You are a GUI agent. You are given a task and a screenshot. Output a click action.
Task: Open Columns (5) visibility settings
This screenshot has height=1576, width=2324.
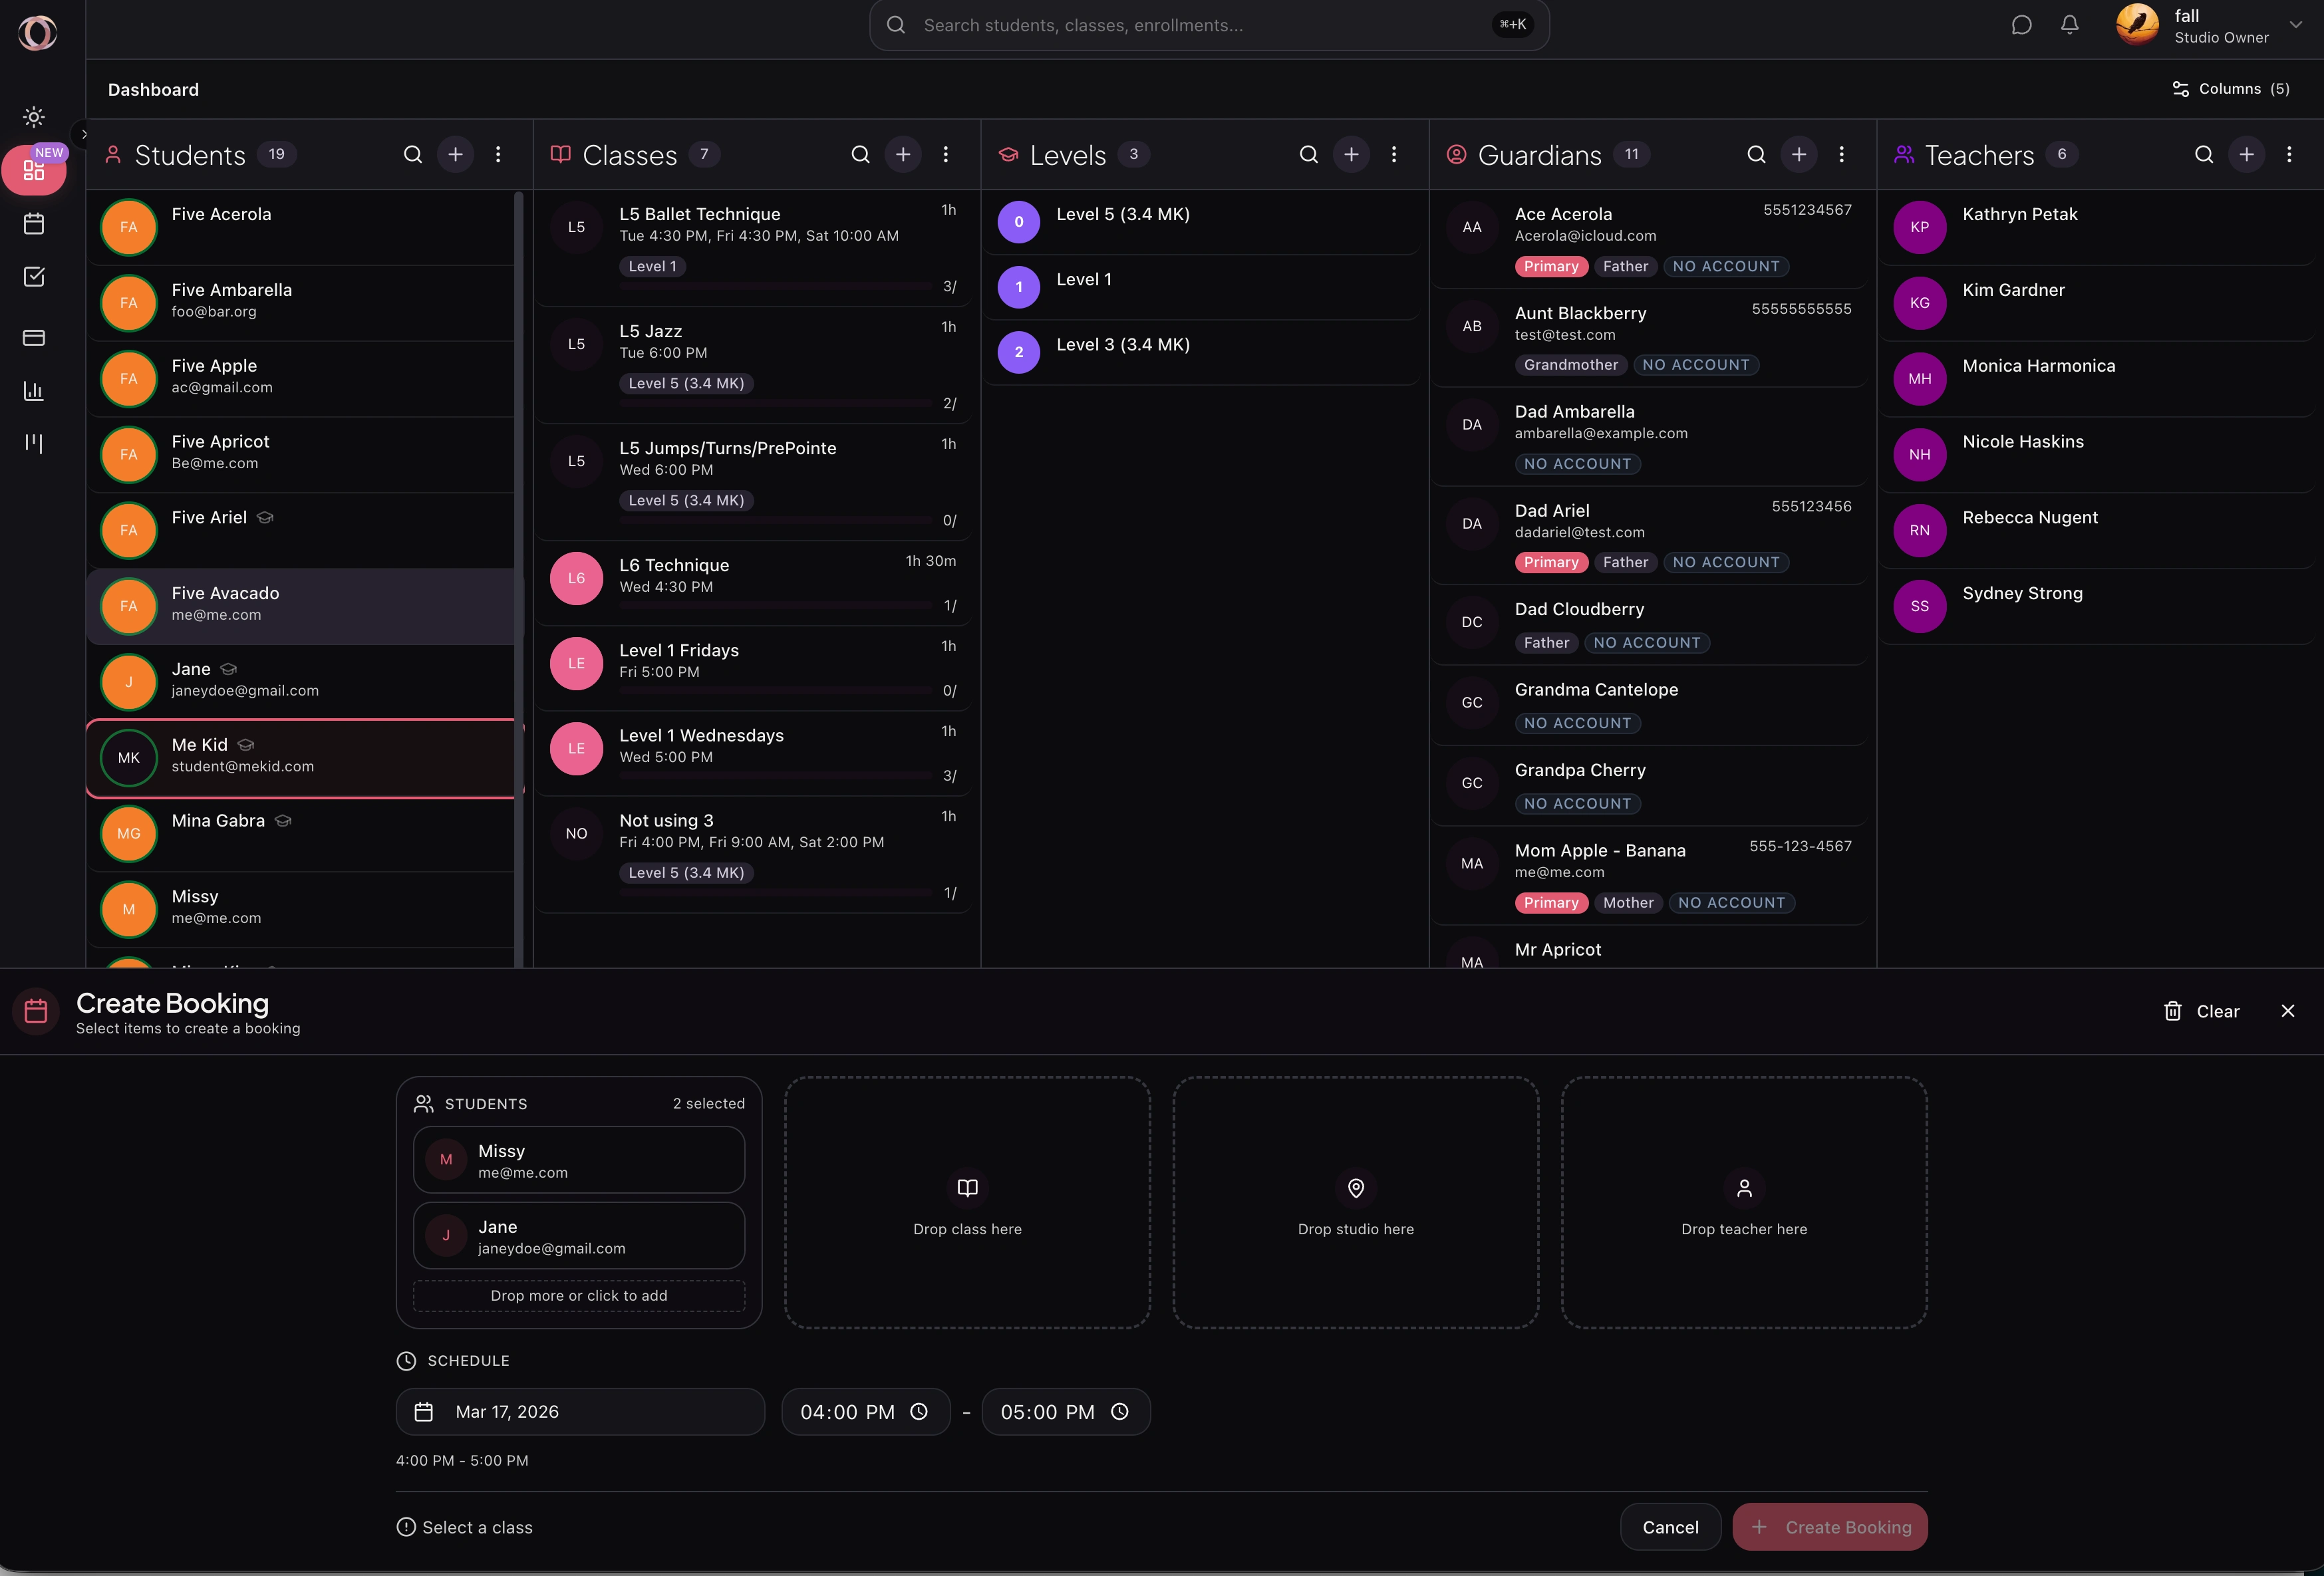coord(2230,89)
